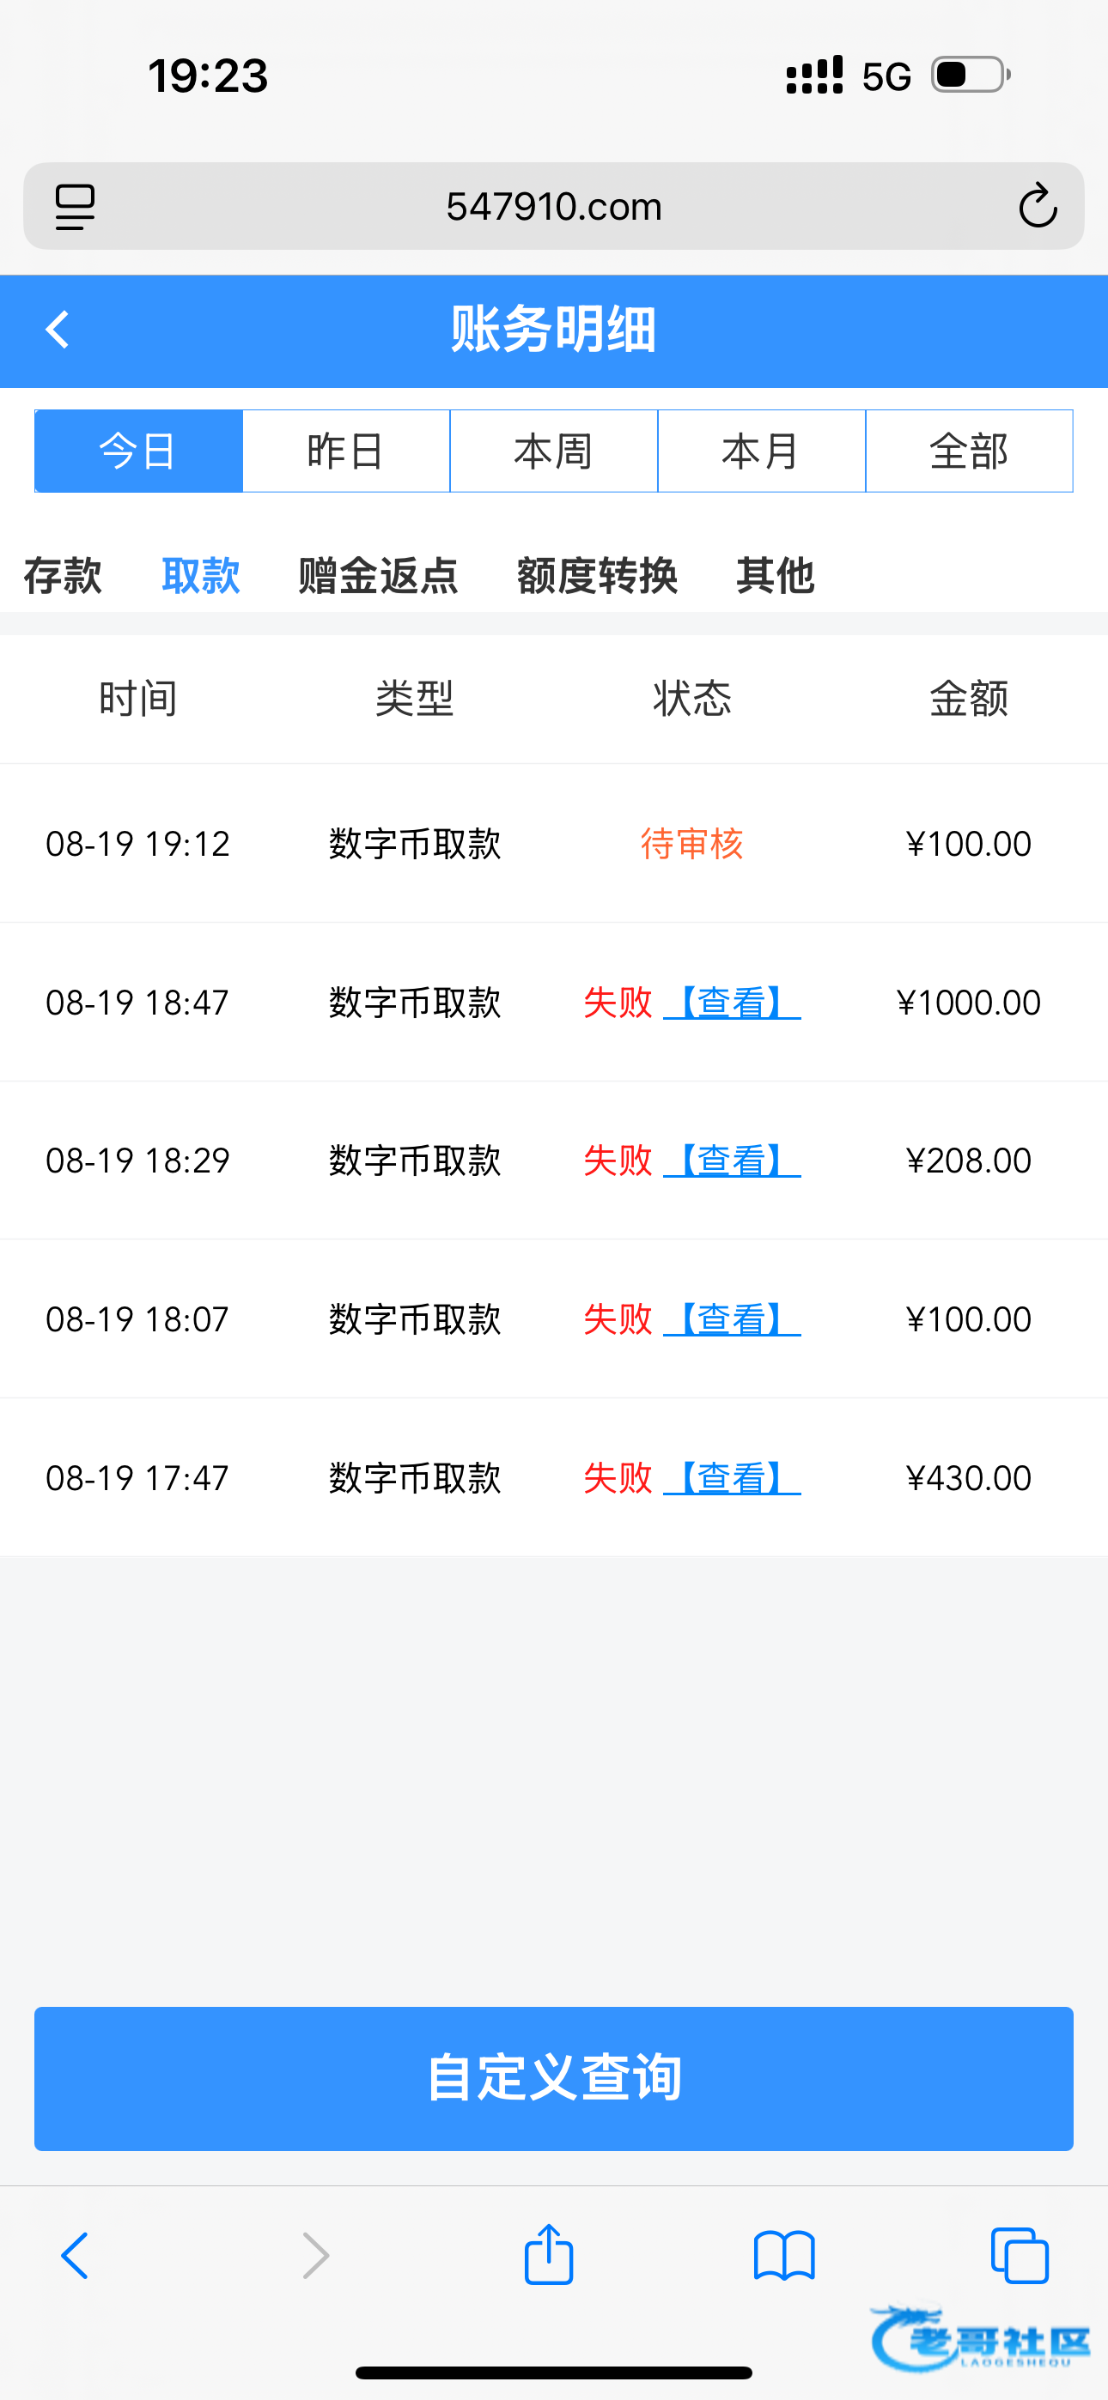Click 【查看】 link for the 17:47 withdrawal
The image size is (1108, 2400).
pyautogui.click(x=732, y=1478)
